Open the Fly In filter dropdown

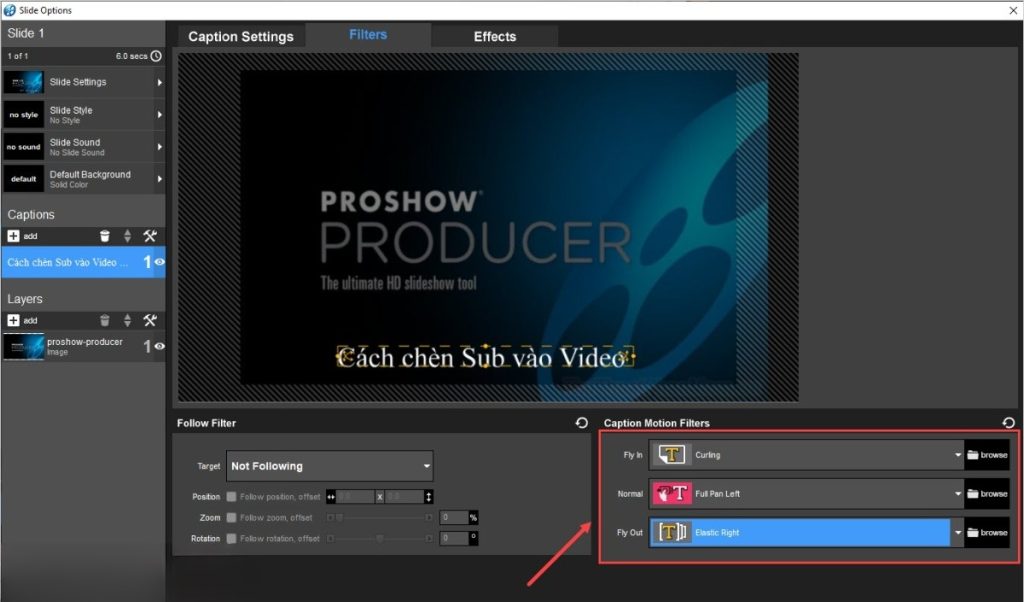957,454
